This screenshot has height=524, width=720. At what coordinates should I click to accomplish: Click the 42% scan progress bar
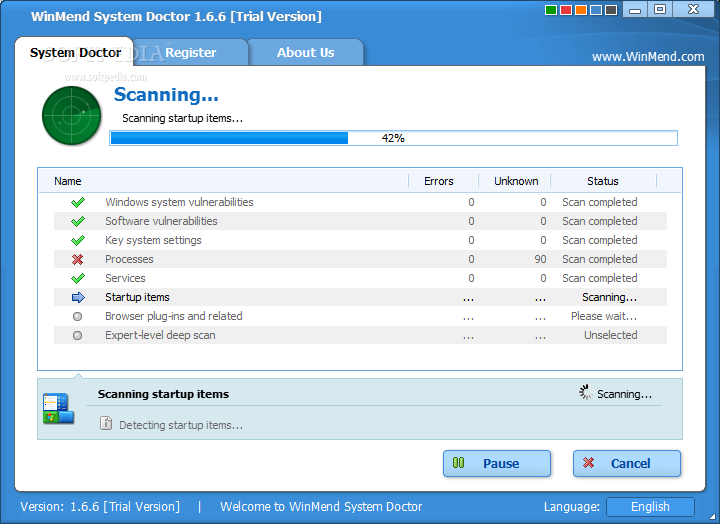(393, 138)
